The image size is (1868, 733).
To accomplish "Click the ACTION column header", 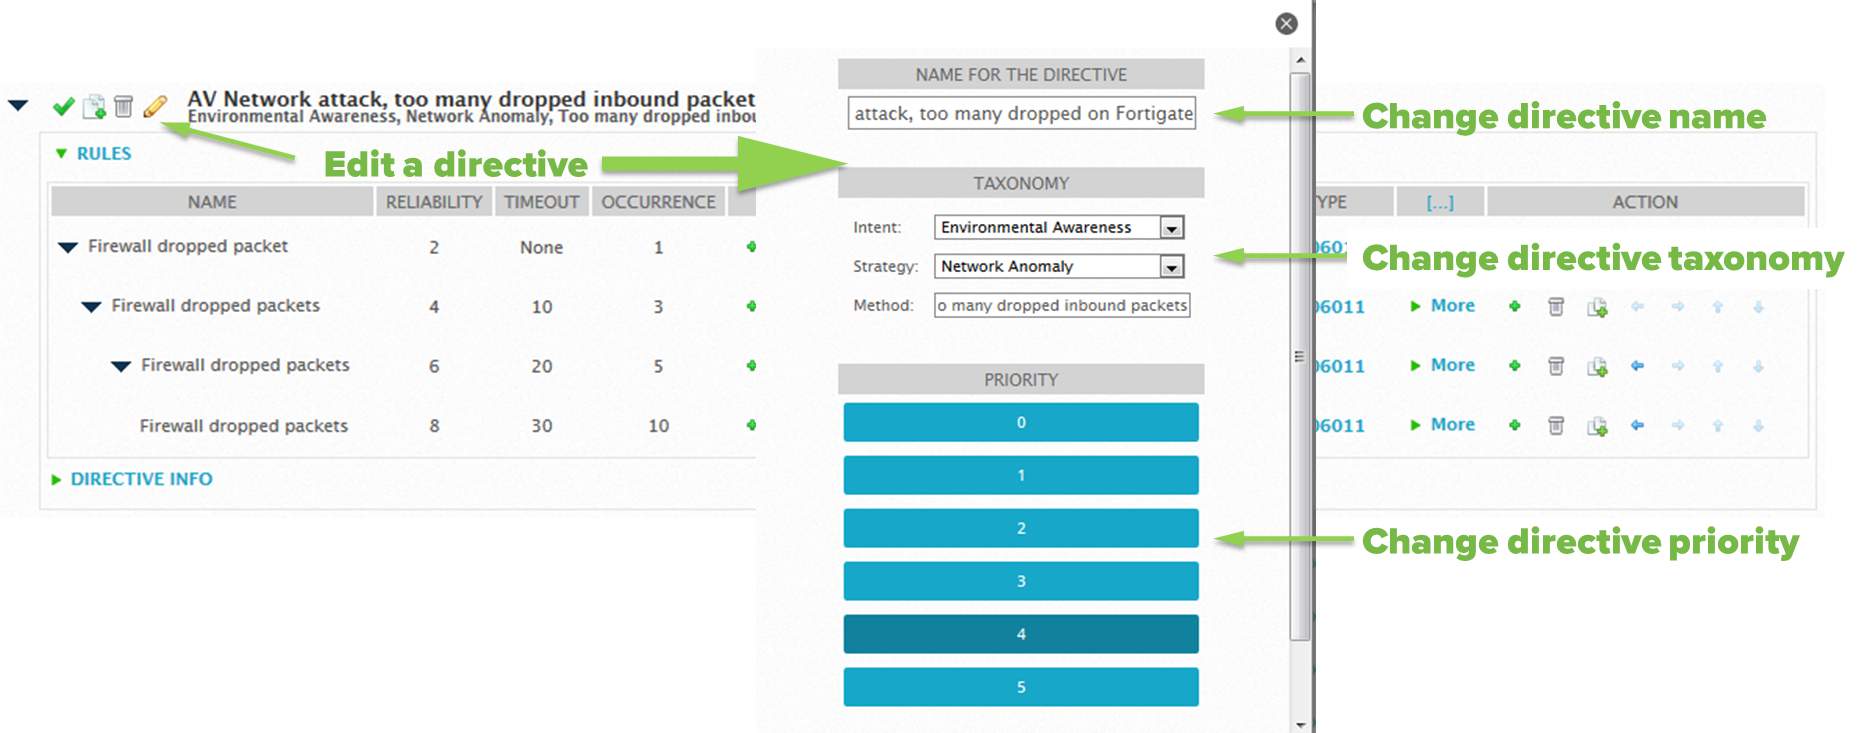I will 1645,202.
